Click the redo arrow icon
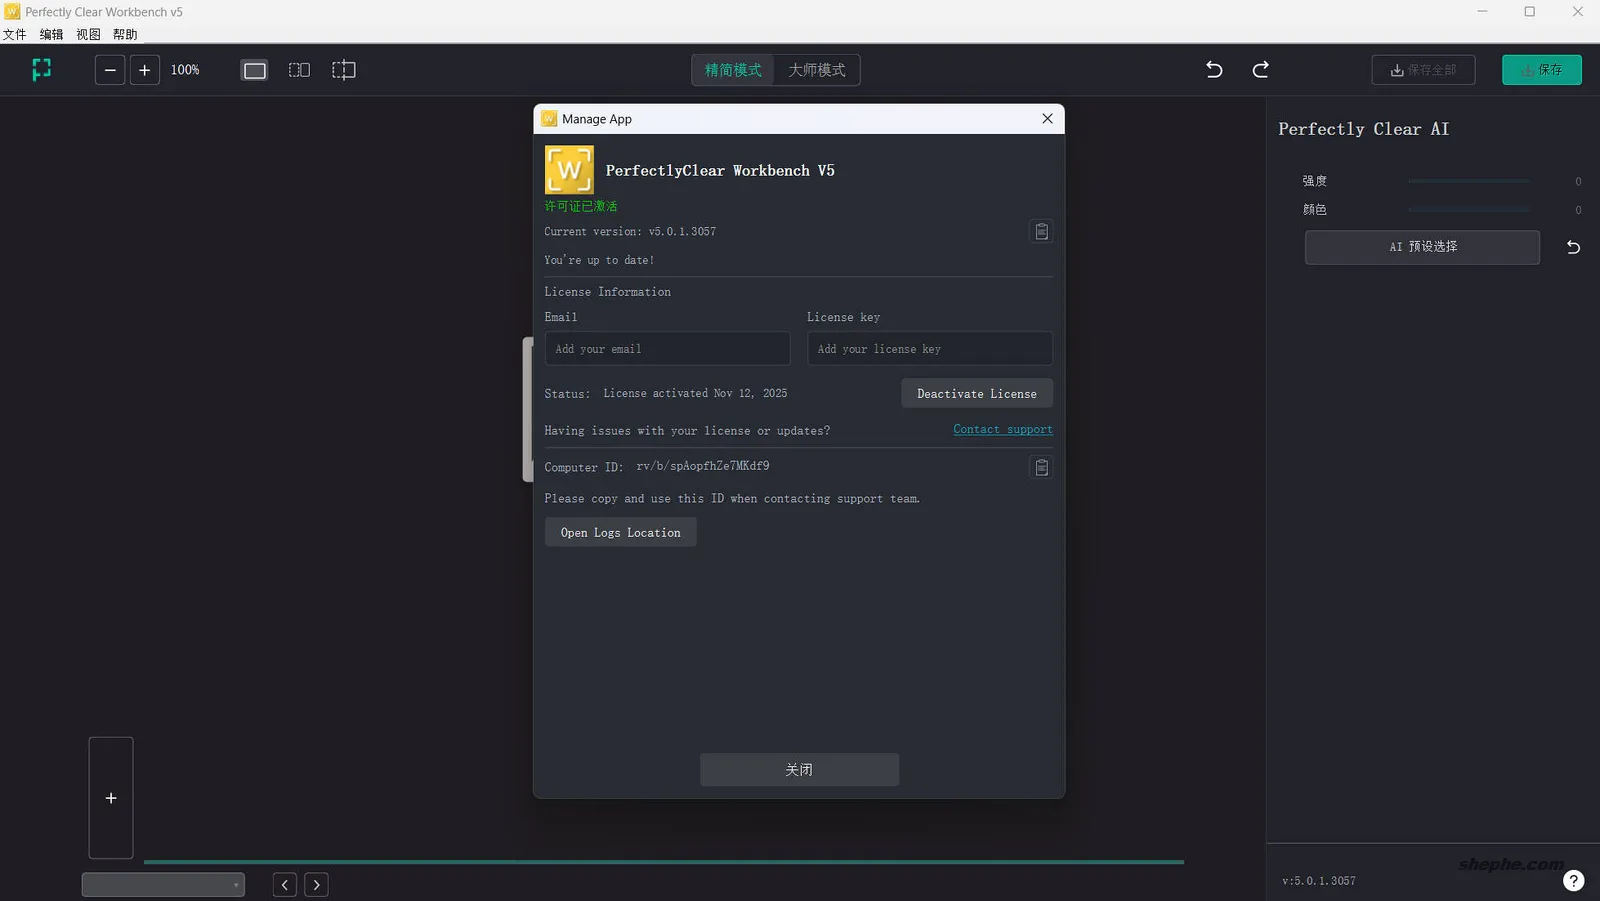 (1261, 70)
